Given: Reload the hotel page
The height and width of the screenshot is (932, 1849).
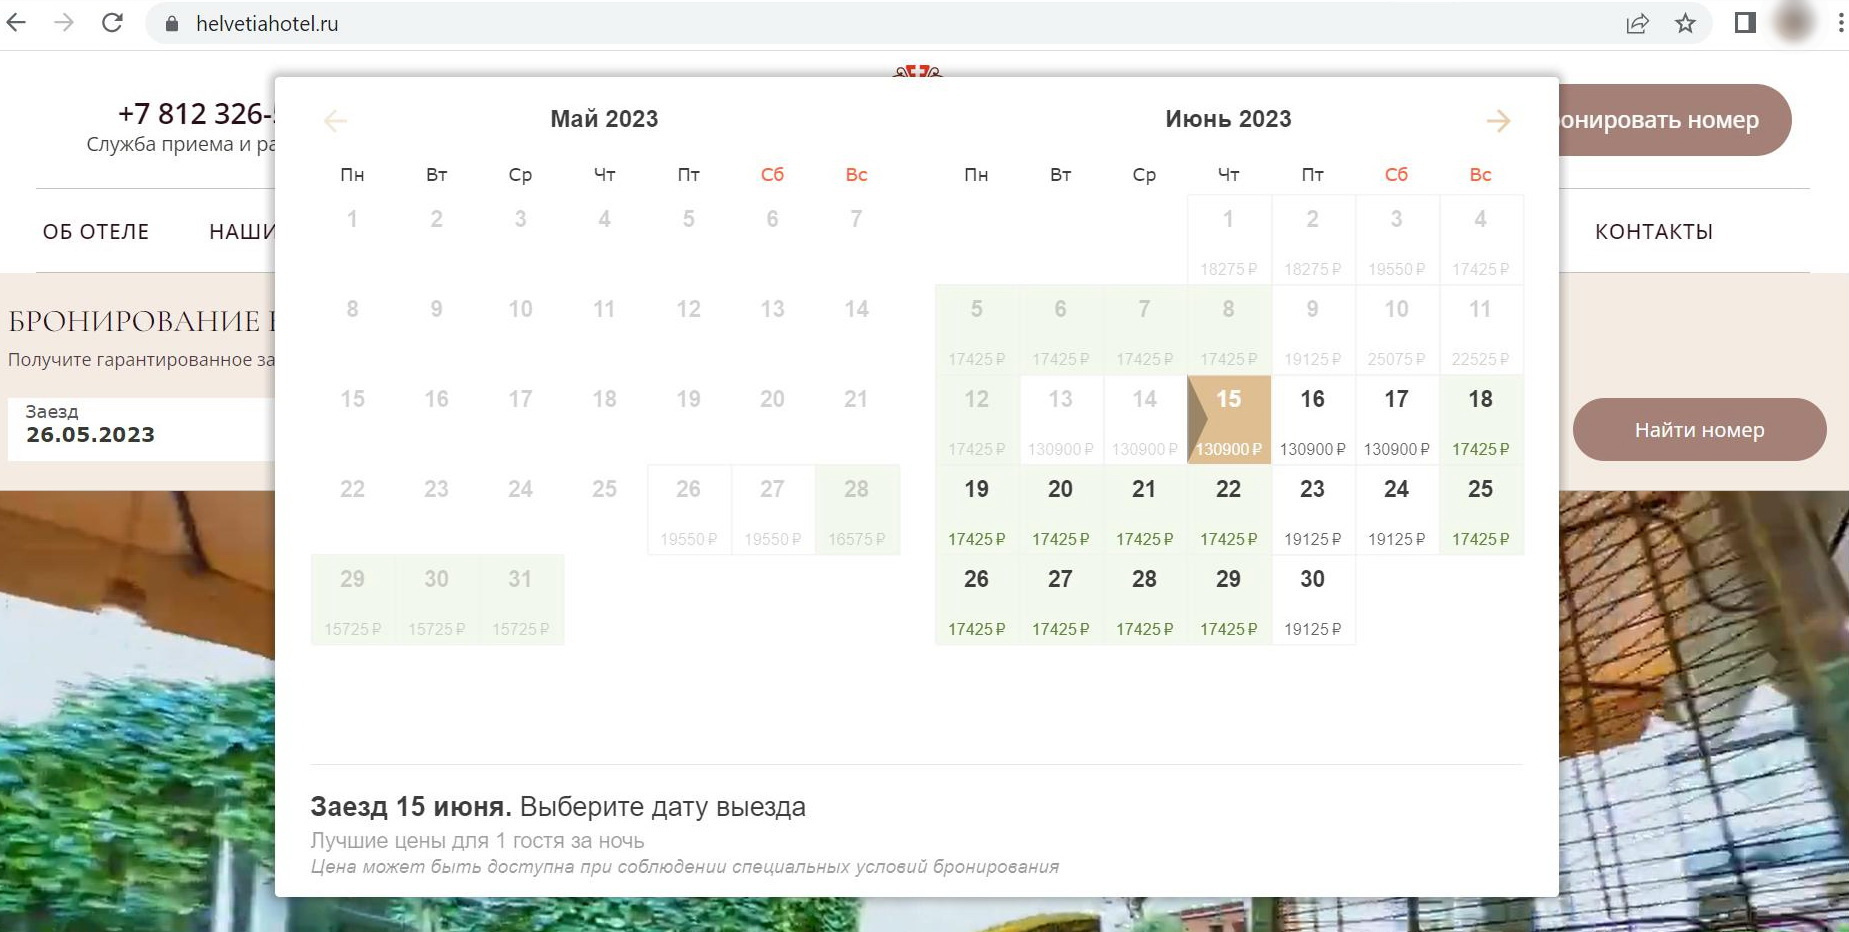Looking at the screenshot, I should tap(112, 23).
